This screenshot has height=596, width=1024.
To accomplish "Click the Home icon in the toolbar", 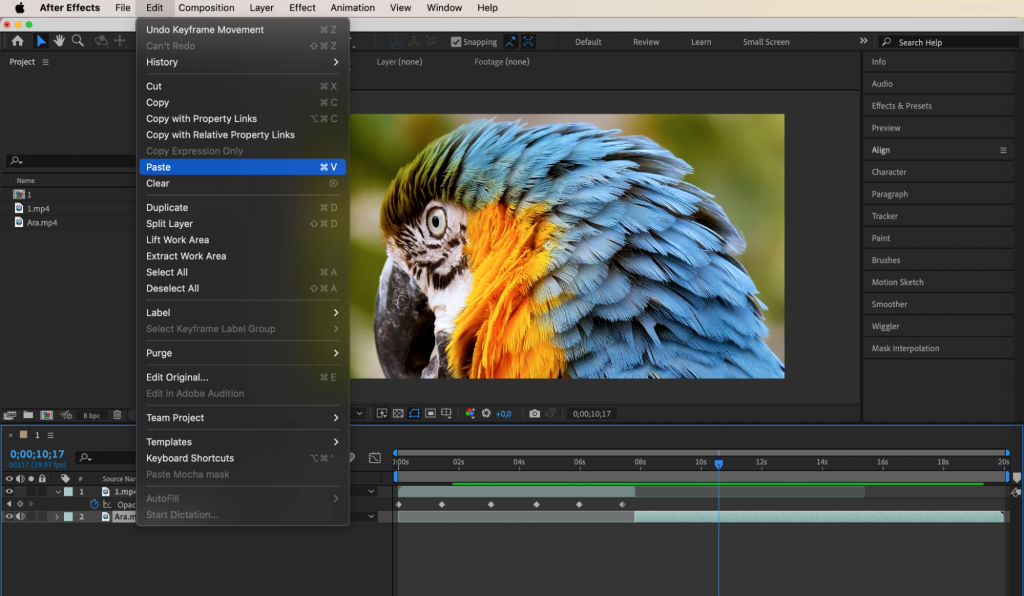I will [x=18, y=42].
